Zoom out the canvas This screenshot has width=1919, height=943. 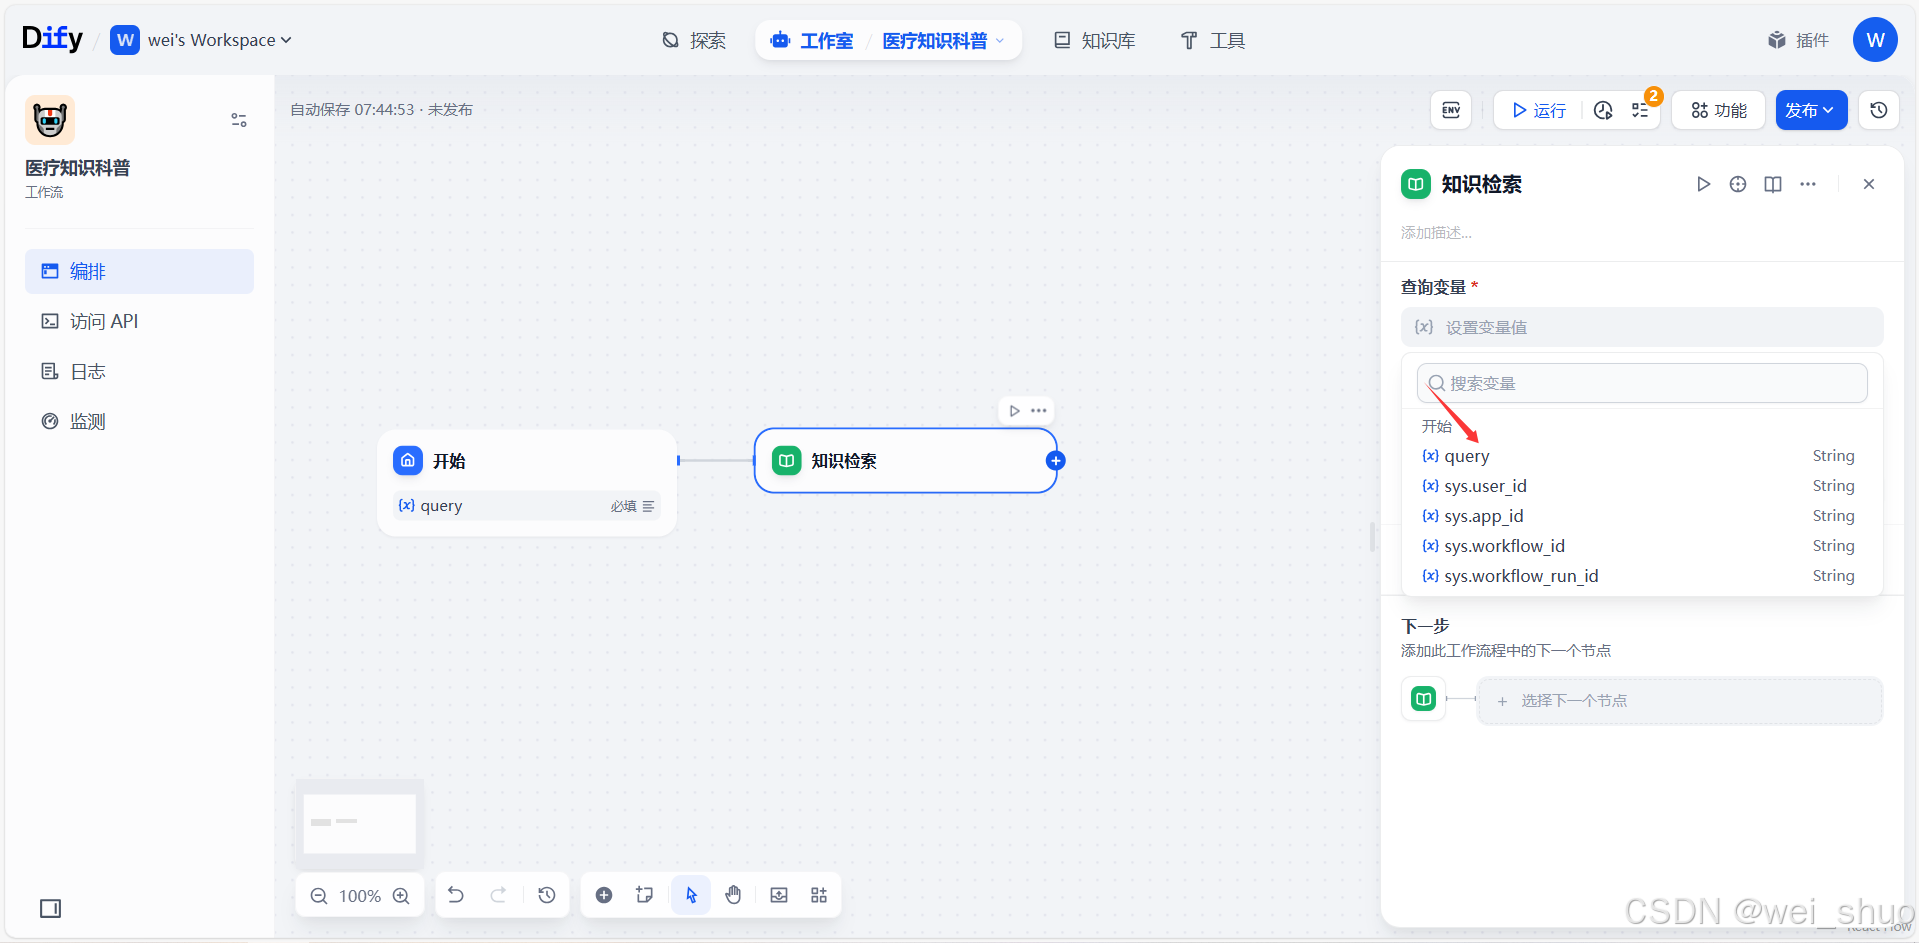[x=319, y=896]
